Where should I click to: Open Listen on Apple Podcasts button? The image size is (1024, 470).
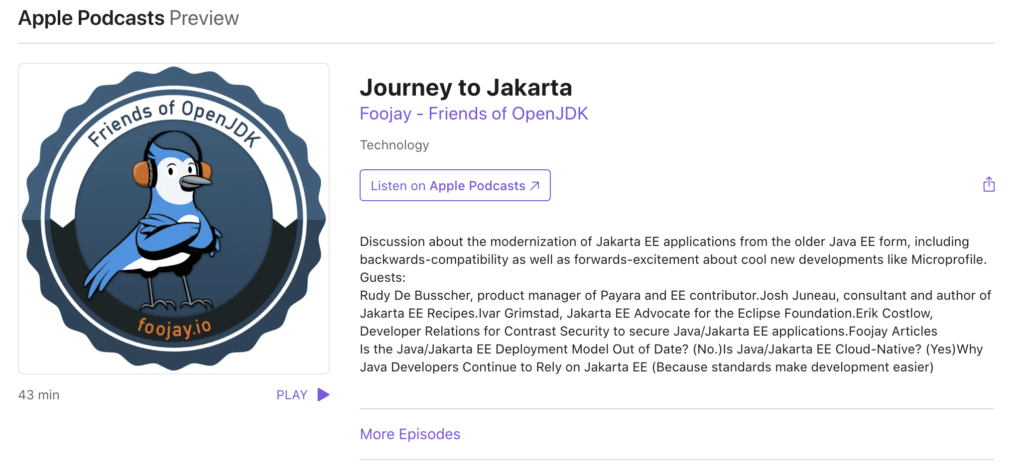[x=455, y=185]
